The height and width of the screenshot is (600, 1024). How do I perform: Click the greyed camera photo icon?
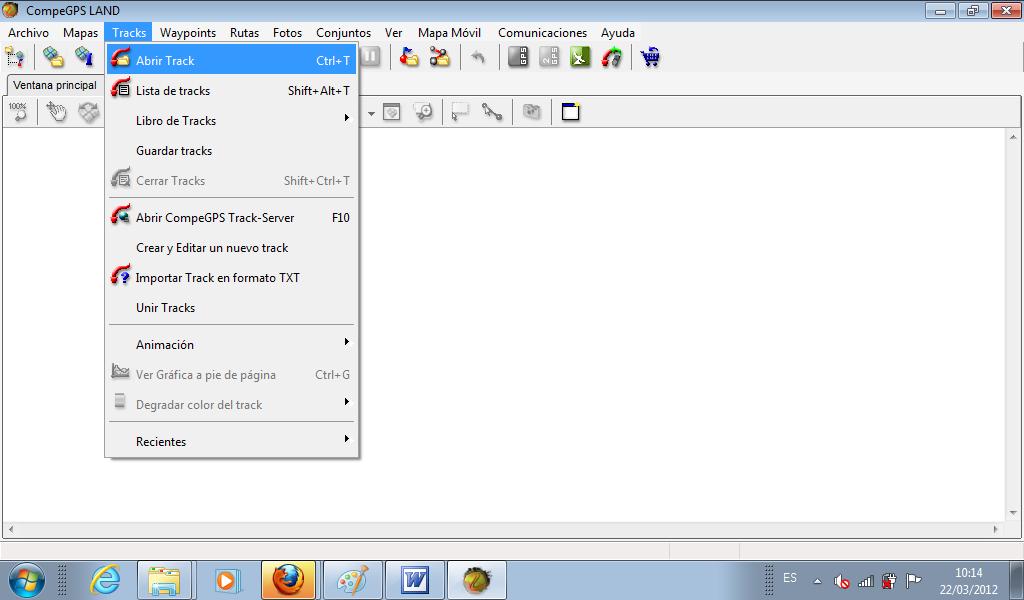coord(532,112)
